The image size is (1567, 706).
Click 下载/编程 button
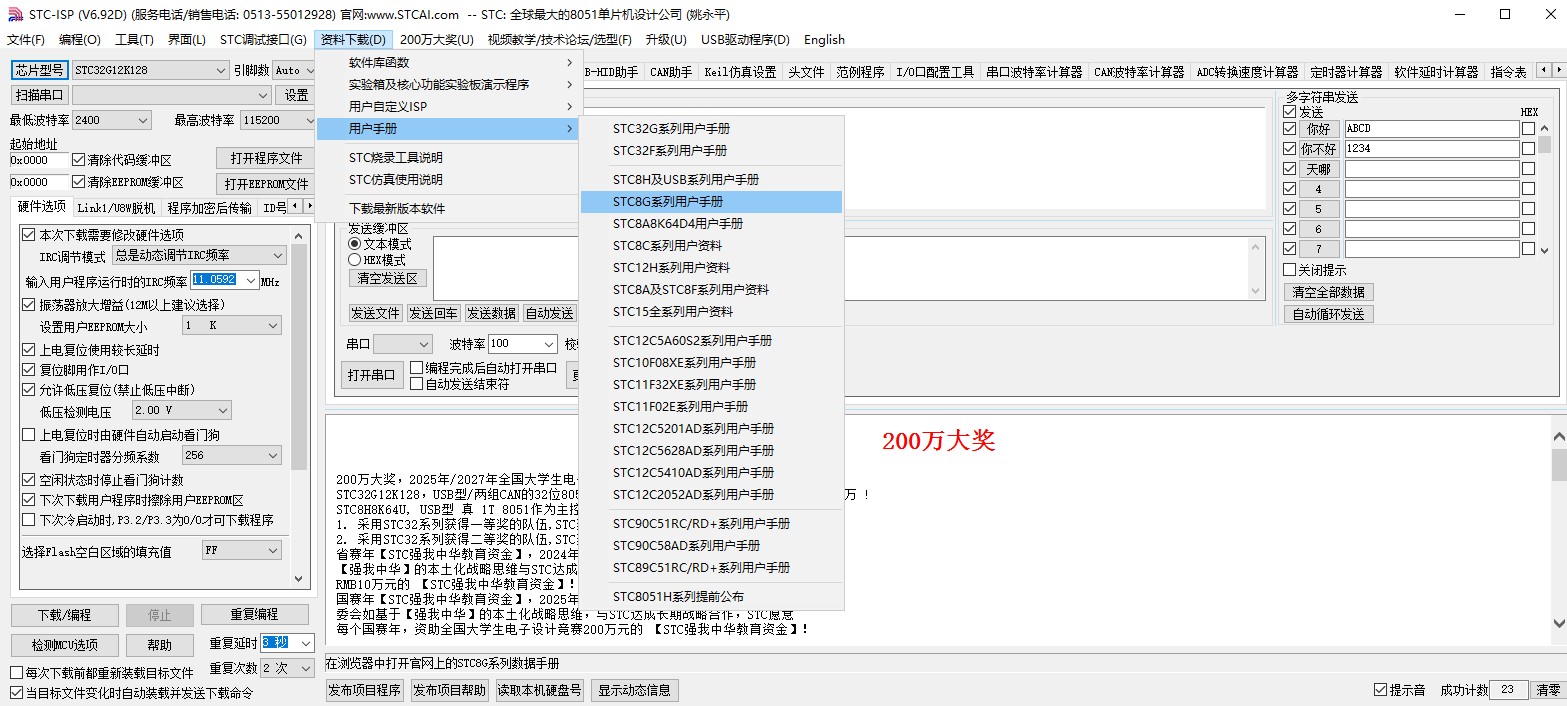tap(65, 614)
